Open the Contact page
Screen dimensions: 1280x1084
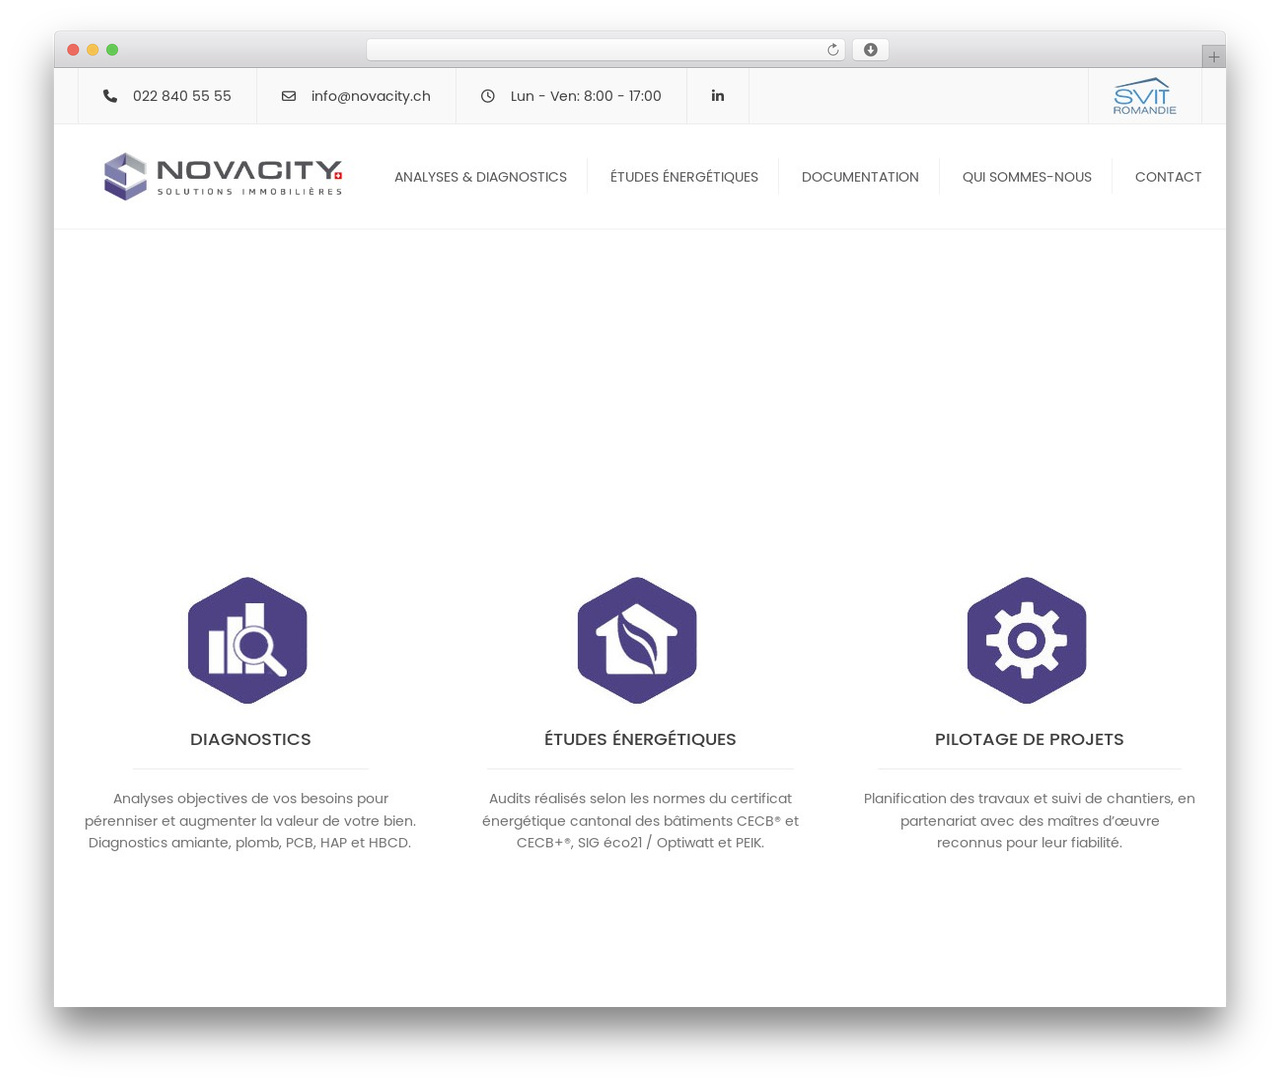click(x=1168, y=177)
